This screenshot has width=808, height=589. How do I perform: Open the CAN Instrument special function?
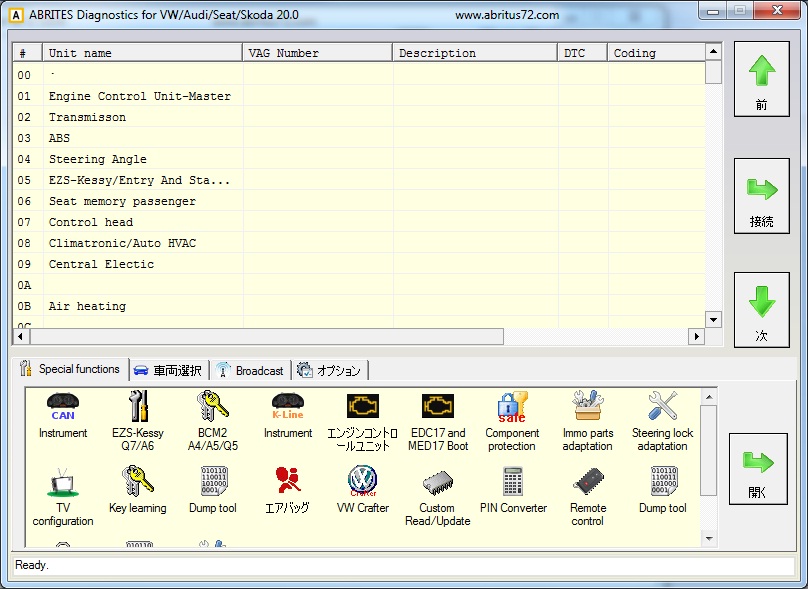coord(63,415)
